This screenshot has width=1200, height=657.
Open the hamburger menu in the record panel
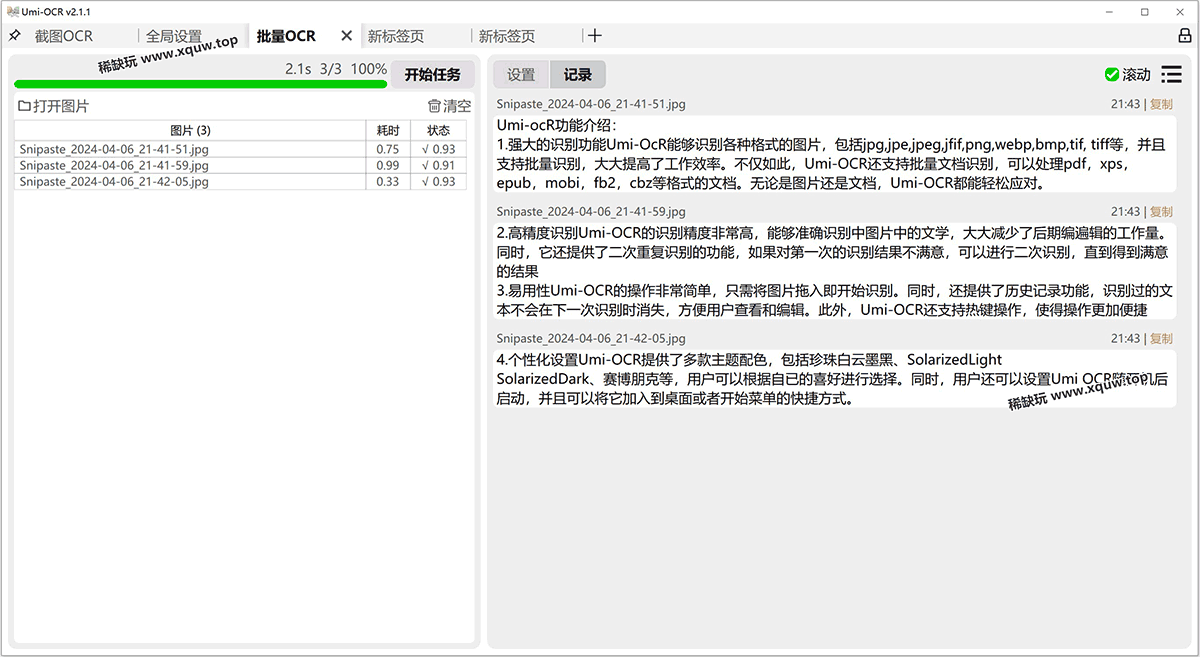[1171, 74]
